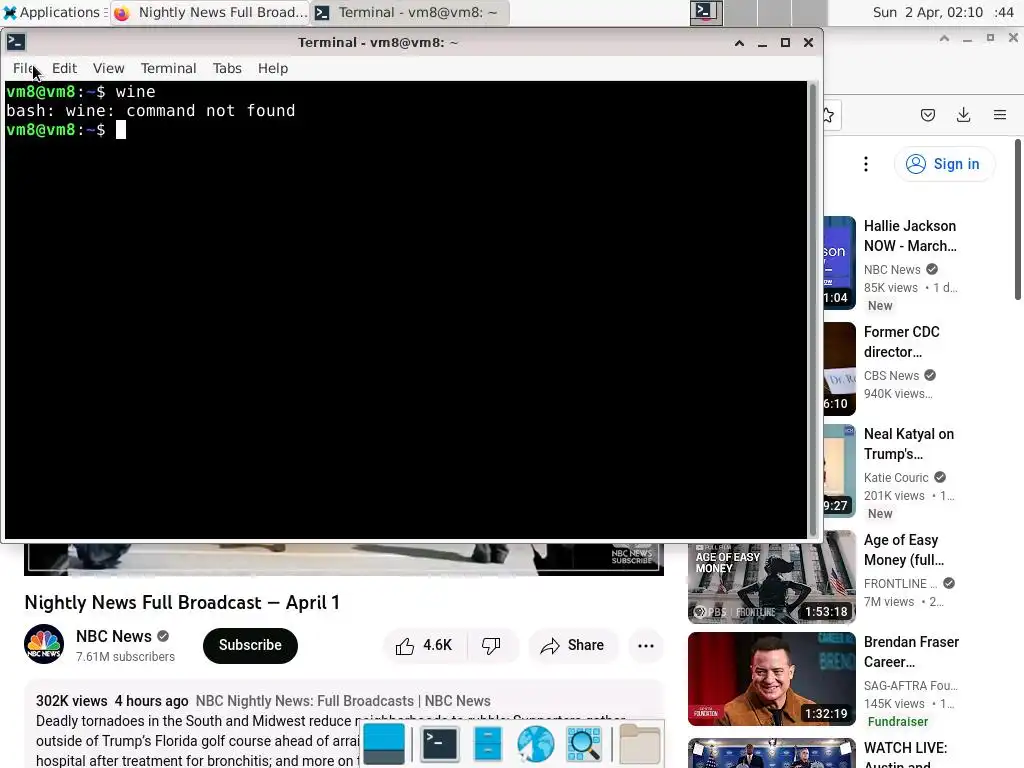The image size is (1024, 768).
Task: Click the YouTube Sign in button
Action: pos(944,164)
